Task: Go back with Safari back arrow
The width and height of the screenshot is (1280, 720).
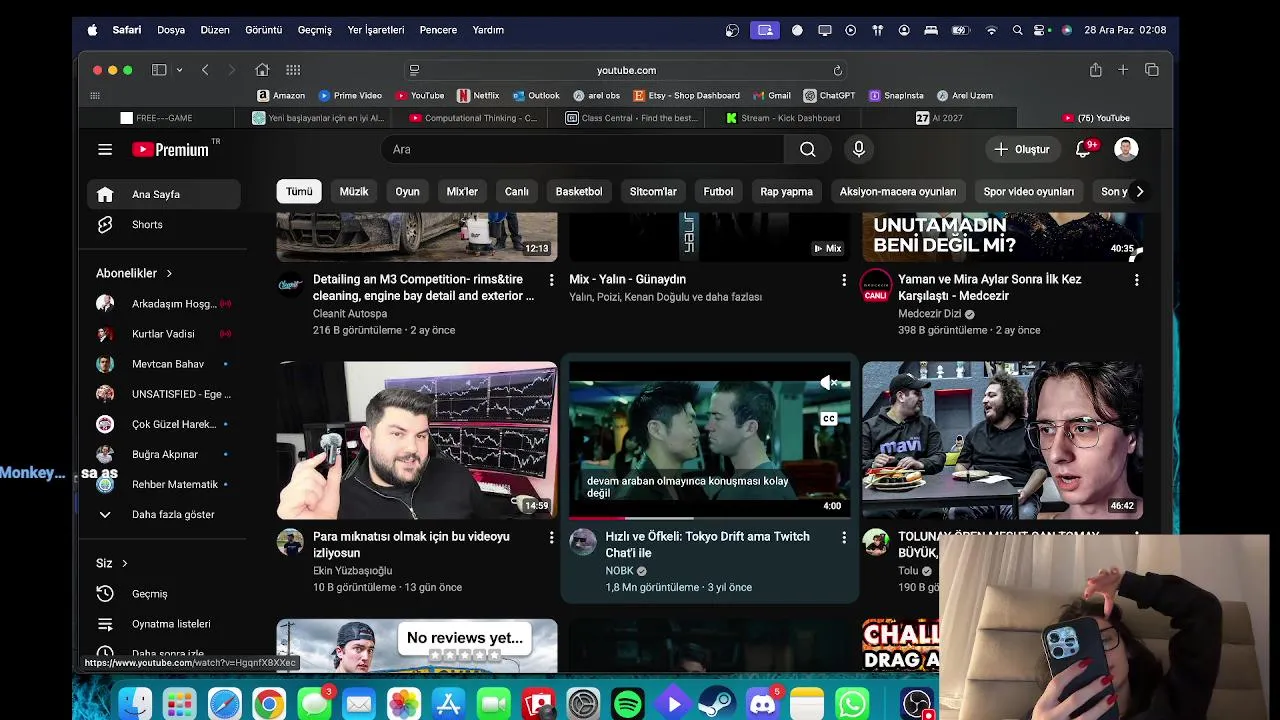Action: click(x=205, y=70)
